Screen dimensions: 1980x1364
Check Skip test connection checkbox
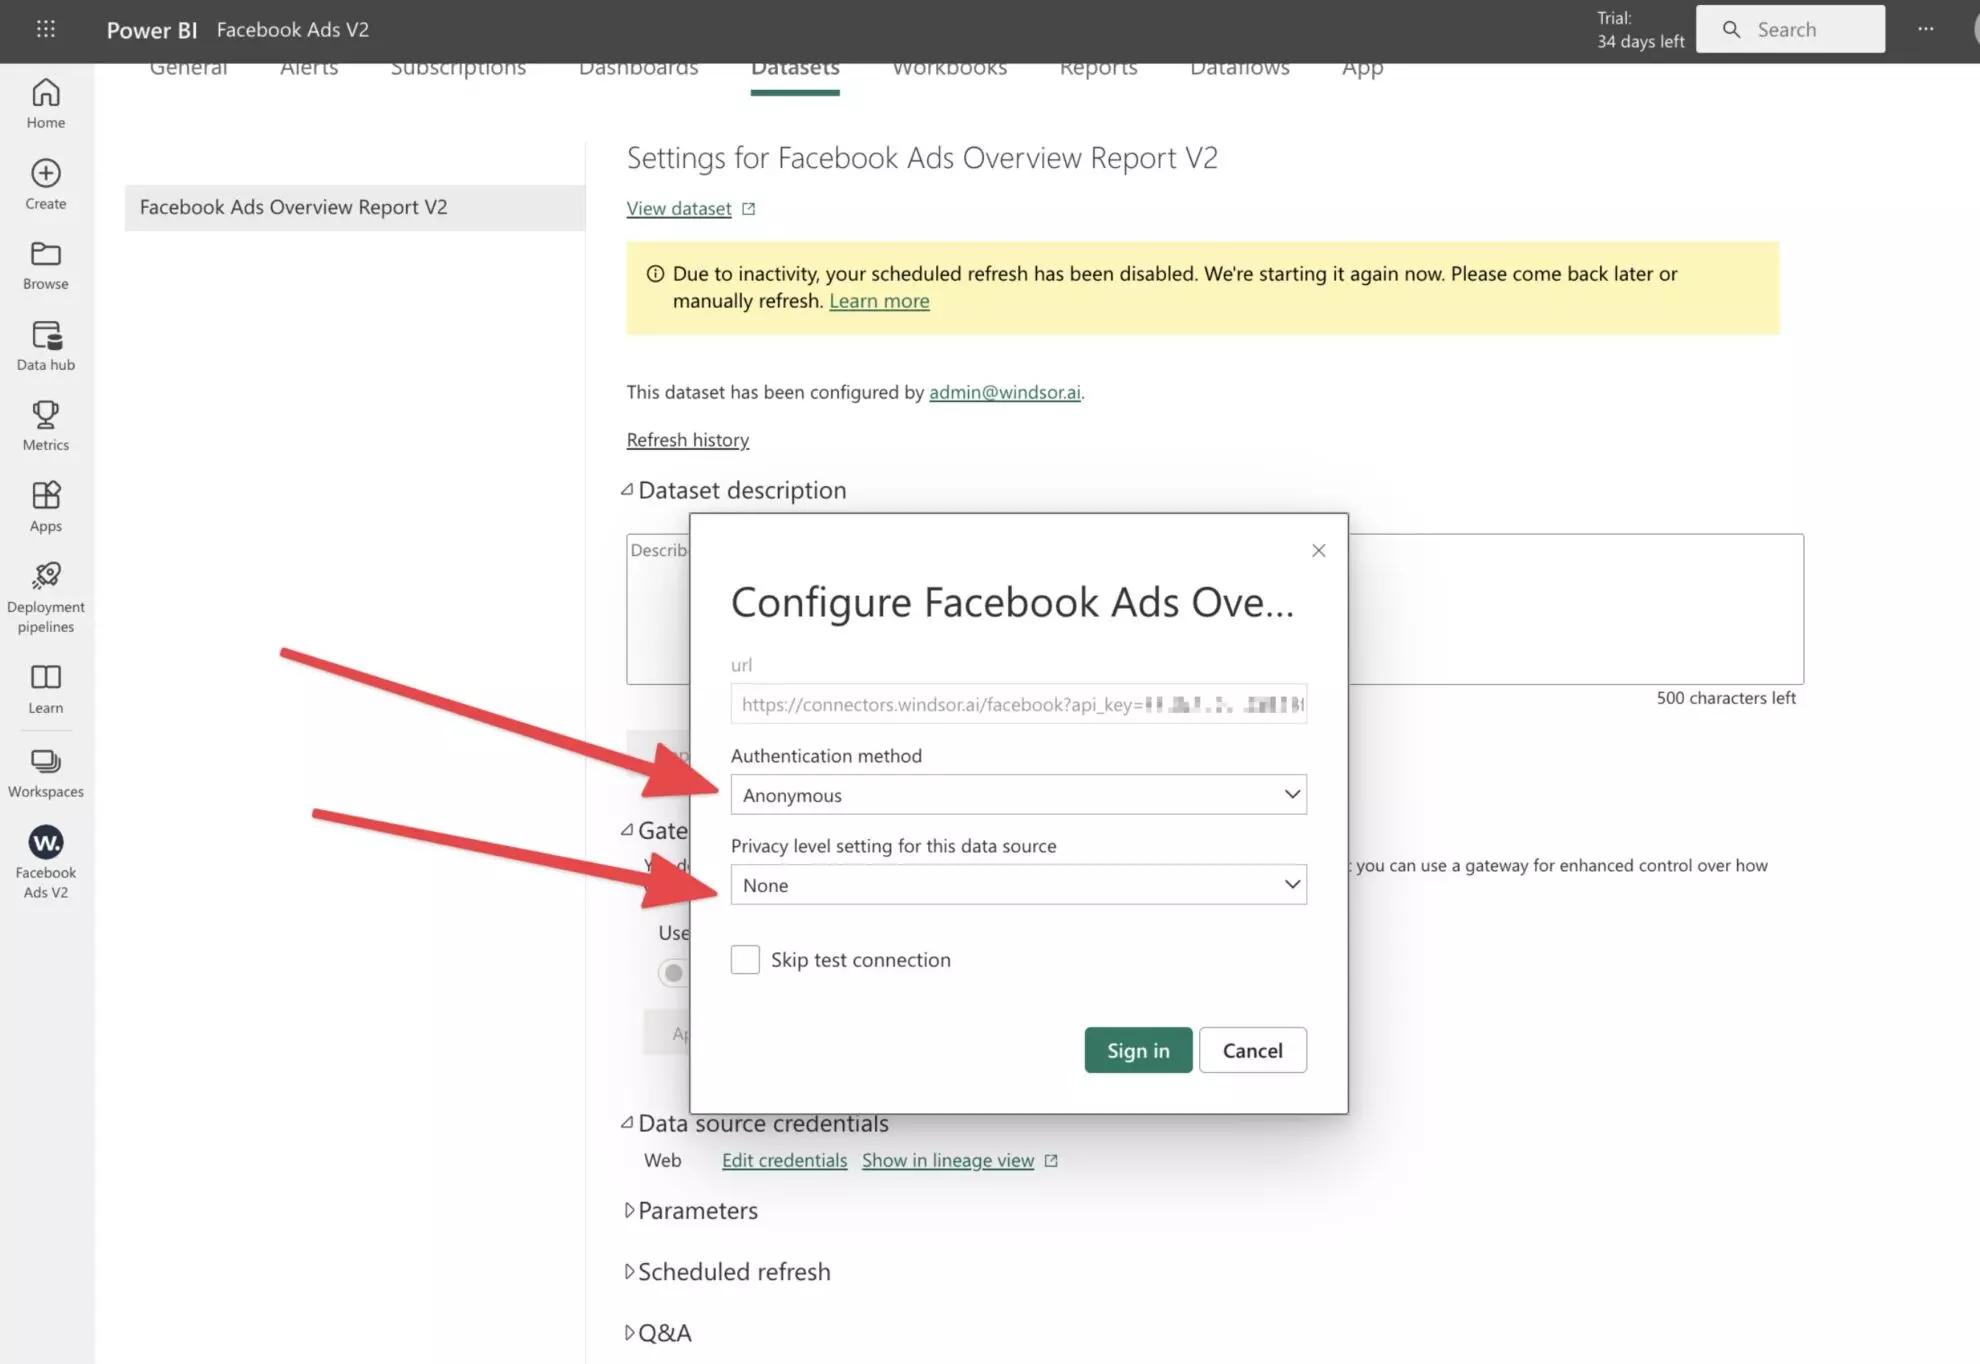(x=745, y=960)
